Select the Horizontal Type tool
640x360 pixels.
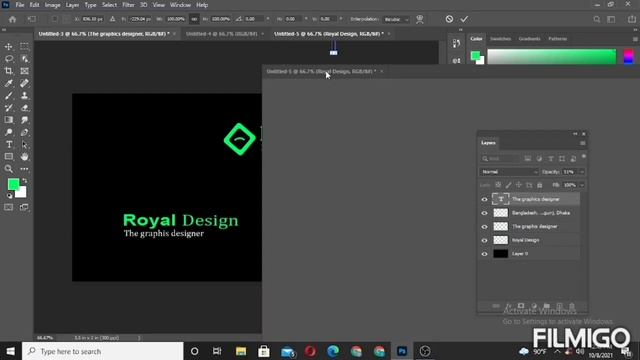click(x=9, y=144)
